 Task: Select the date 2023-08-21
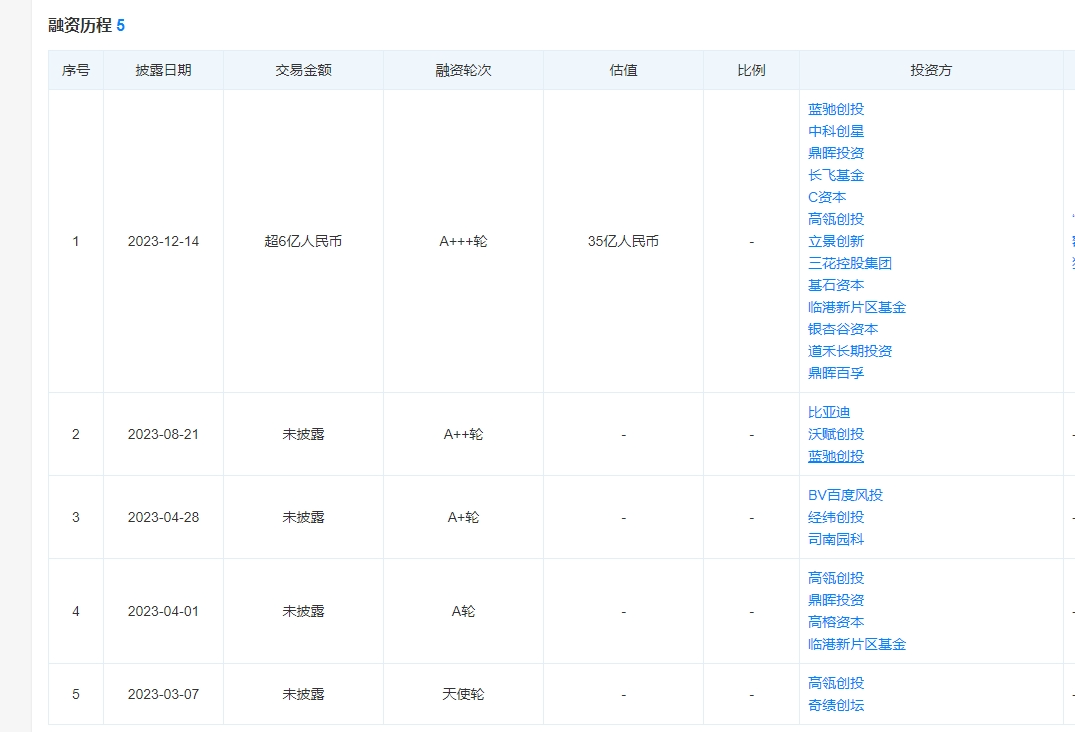tap(163, 434)
